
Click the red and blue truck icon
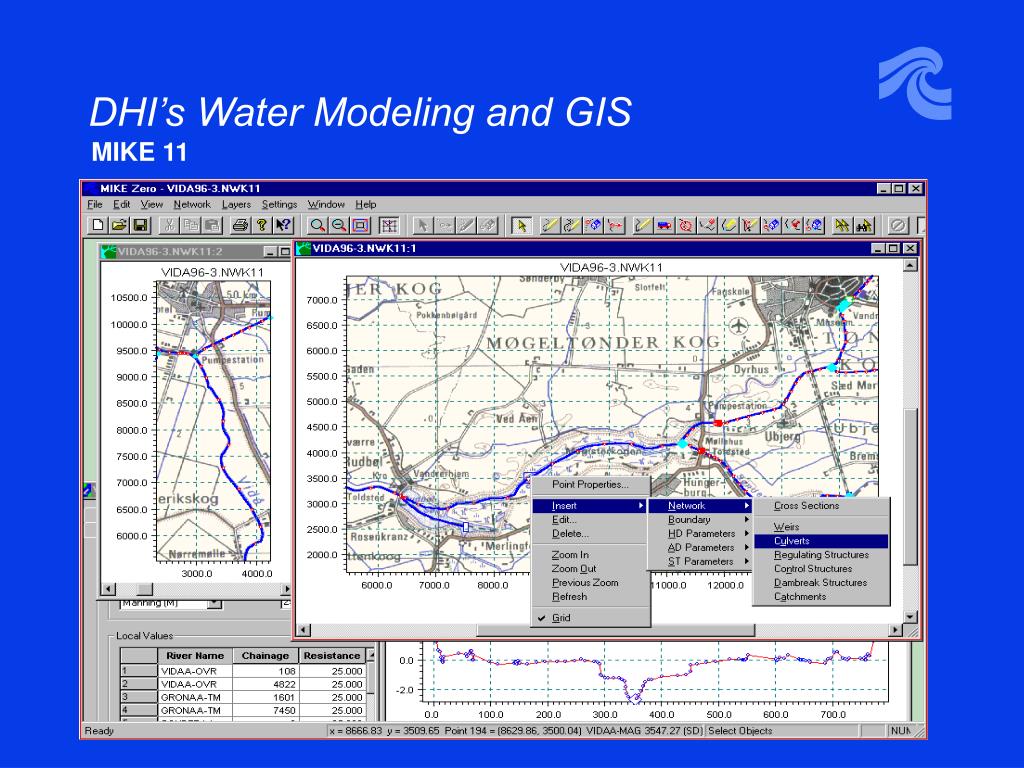coord(664,225)
